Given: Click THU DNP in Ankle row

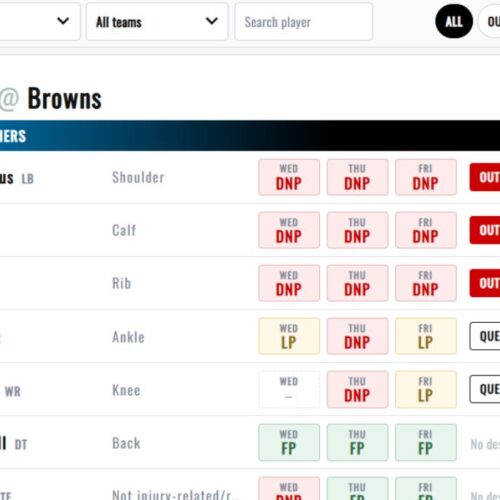Looking at the screenshot, I should point(357,336).
